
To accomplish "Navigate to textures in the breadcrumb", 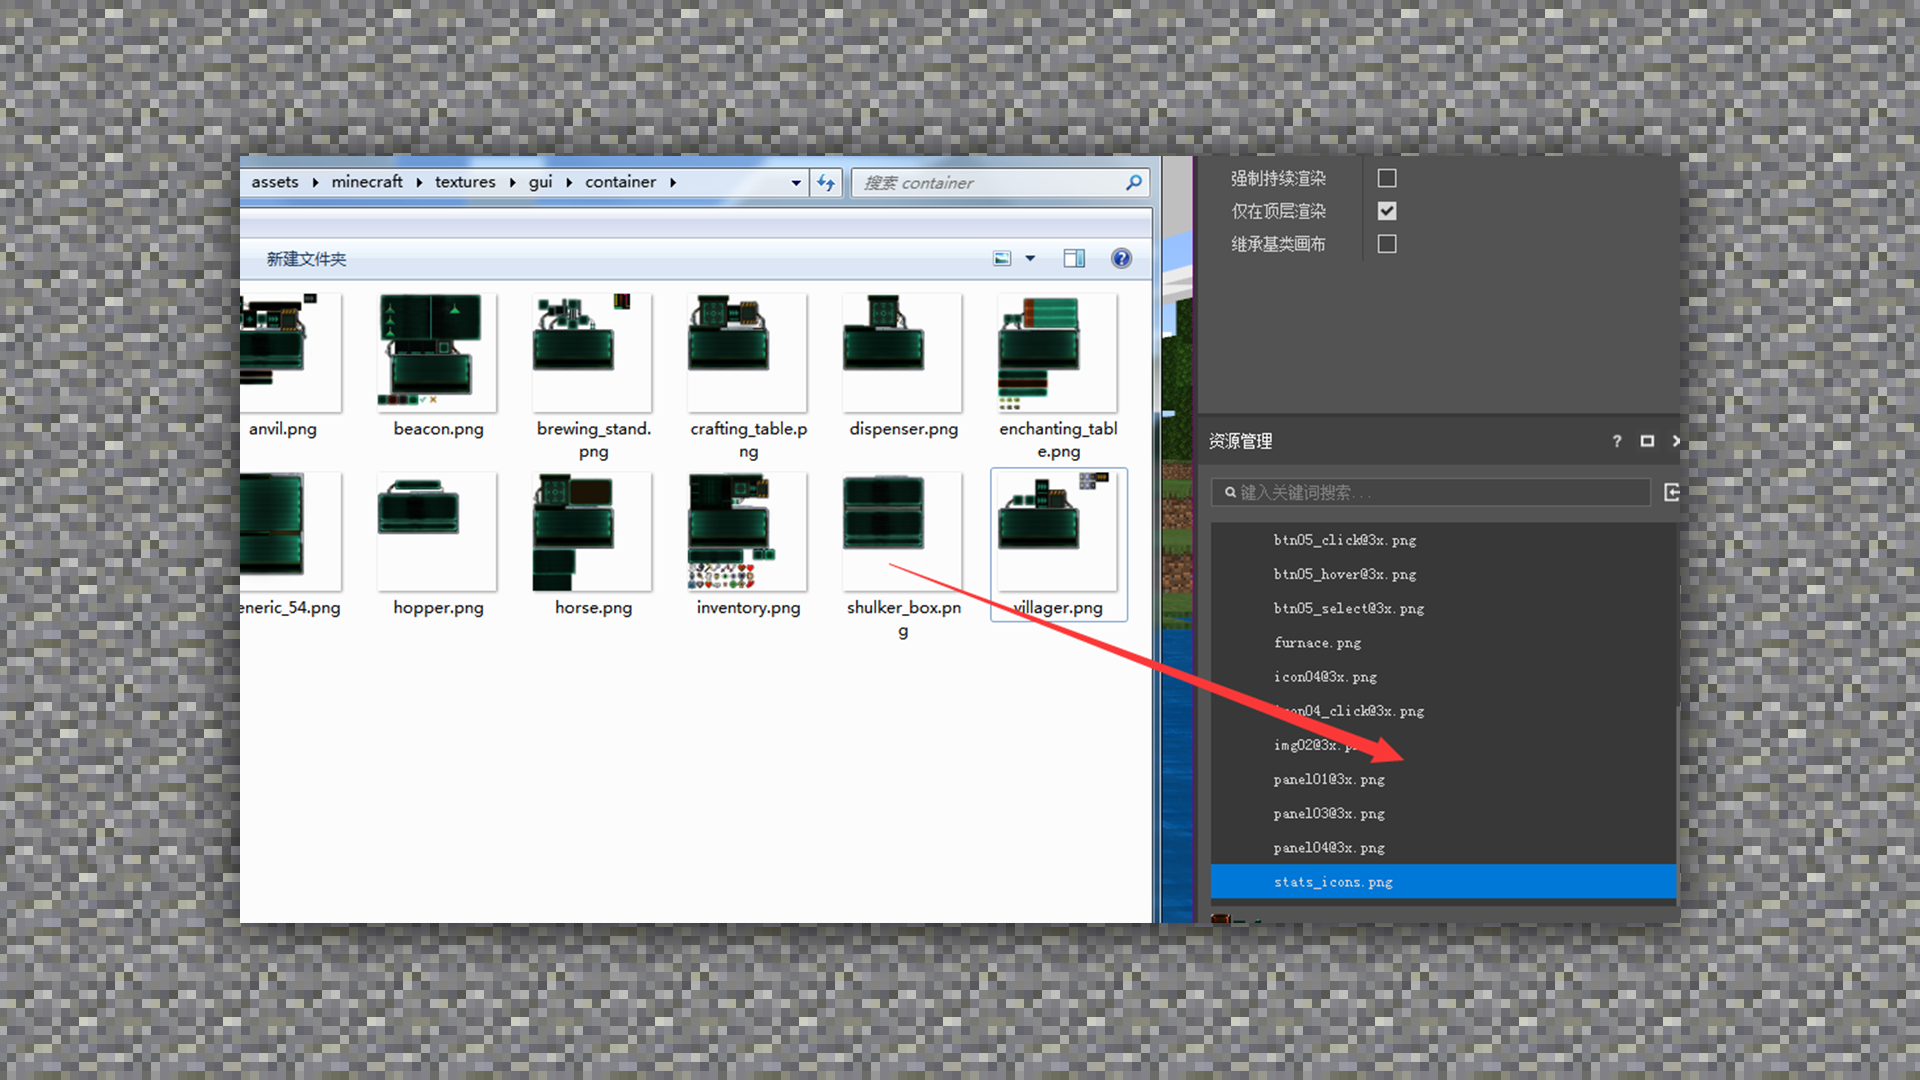I will (465, 182).
